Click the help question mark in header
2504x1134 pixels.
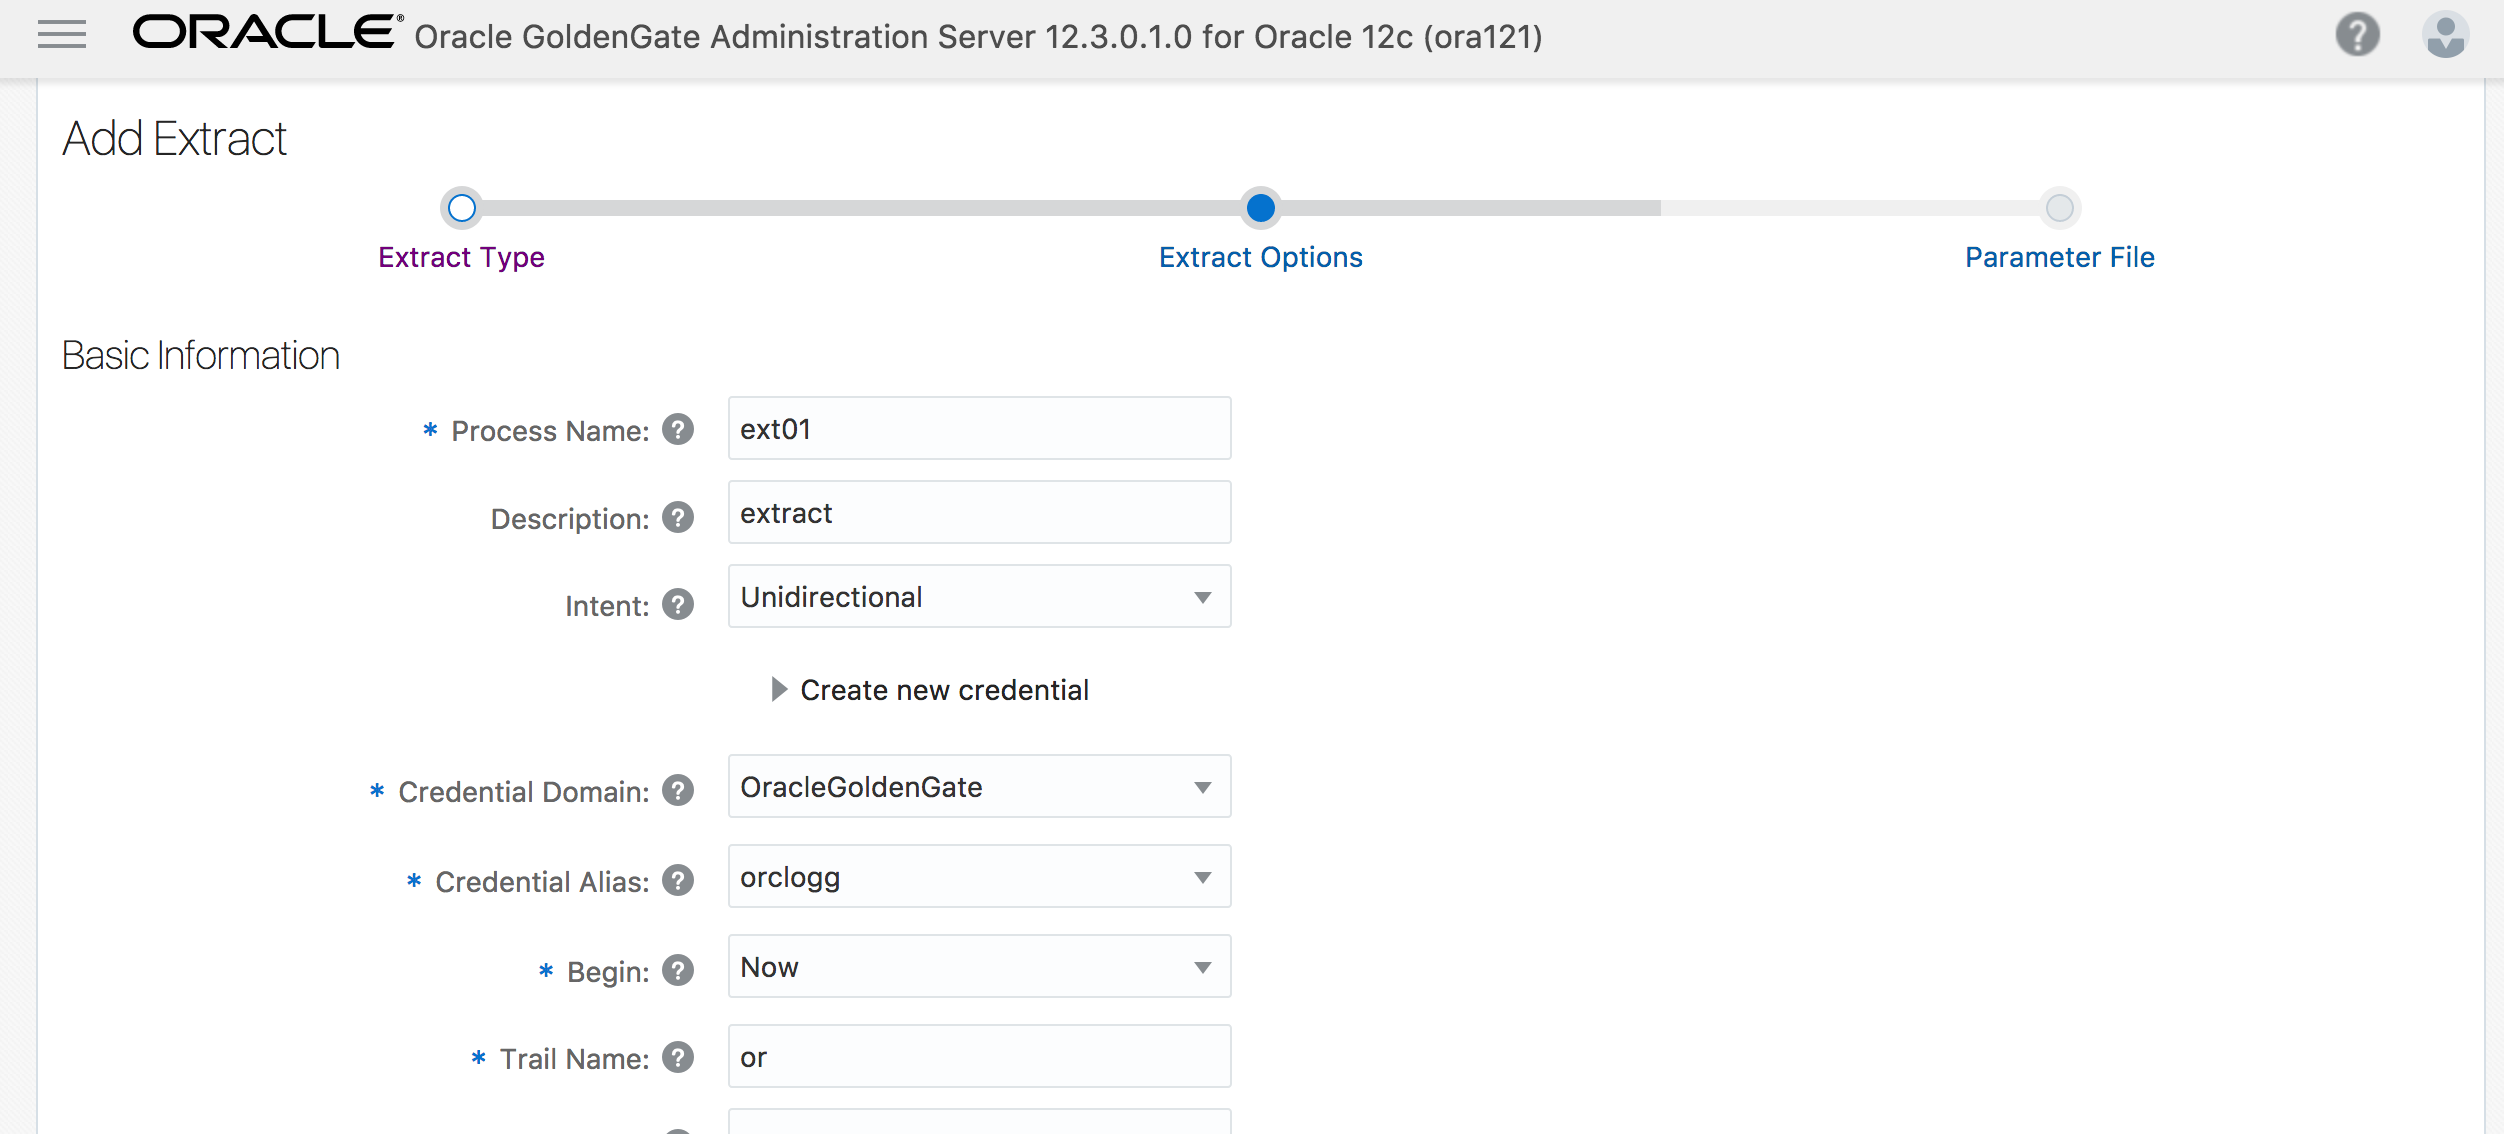point(2357,34)
